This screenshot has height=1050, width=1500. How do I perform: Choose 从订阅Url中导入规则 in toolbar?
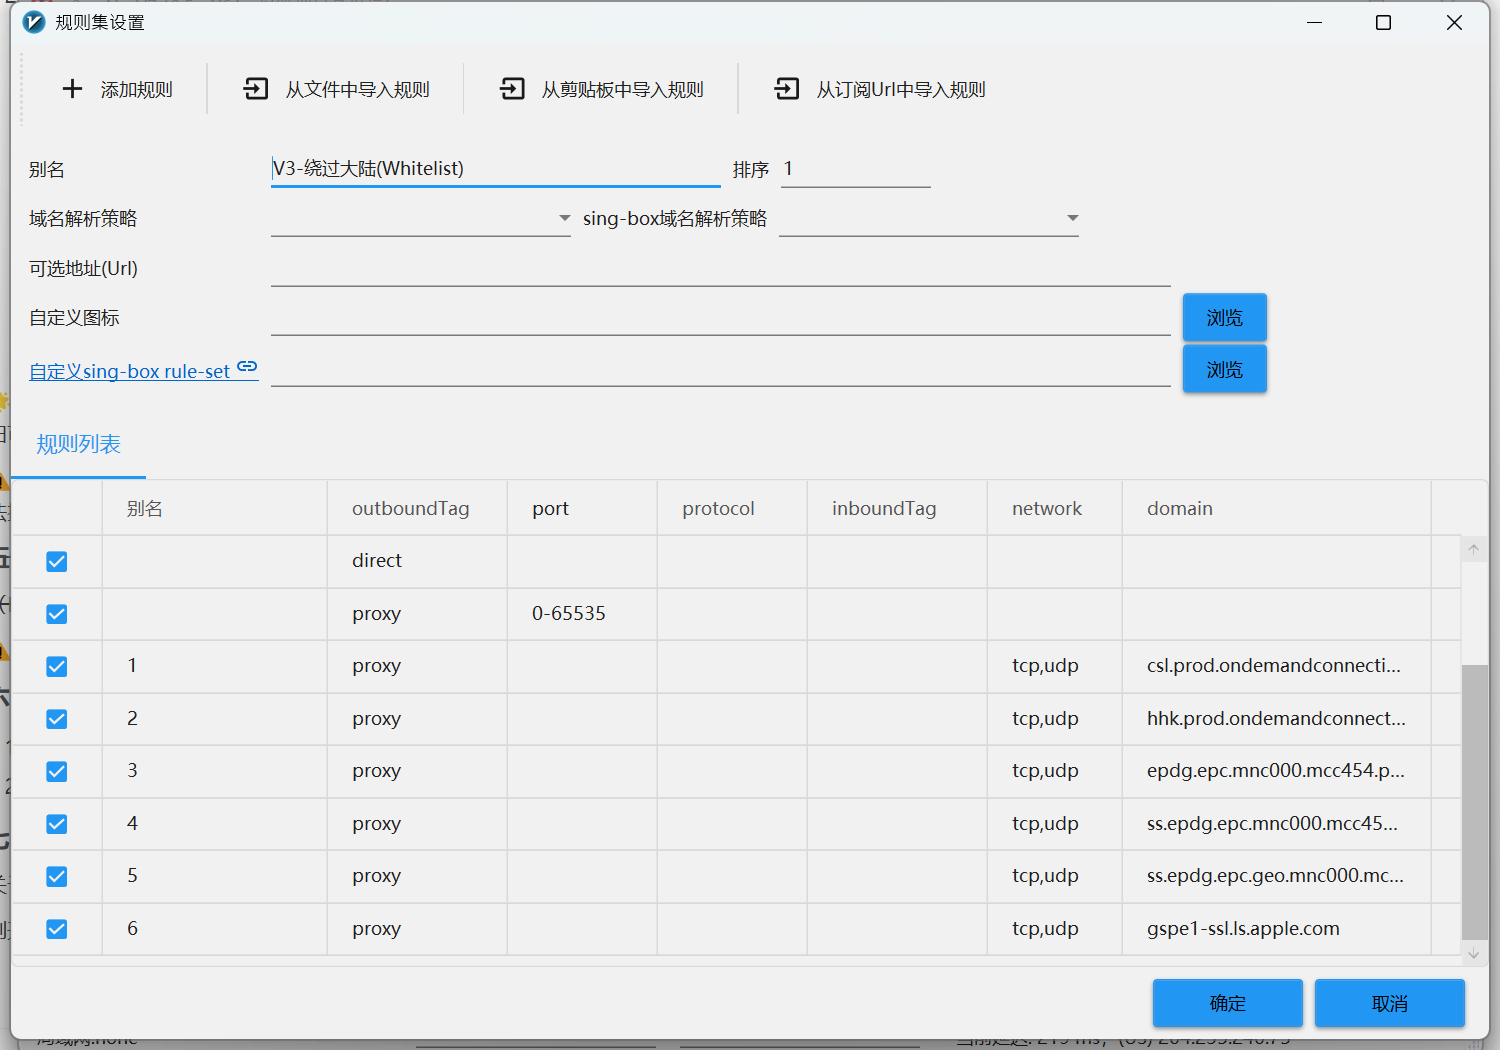point(901,90)
